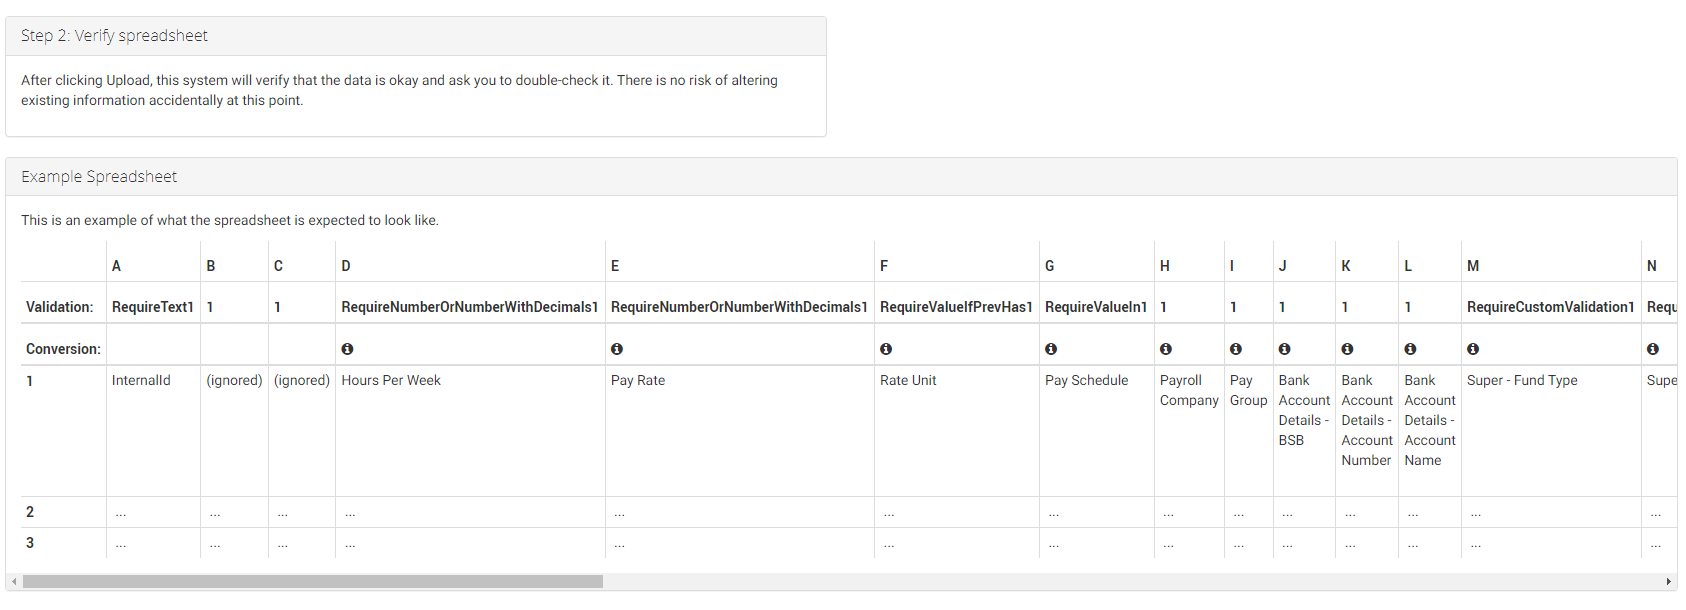Click the Step 2: Verify spreadsheet heading
1686x610 pixels.
tap(114, 36)
